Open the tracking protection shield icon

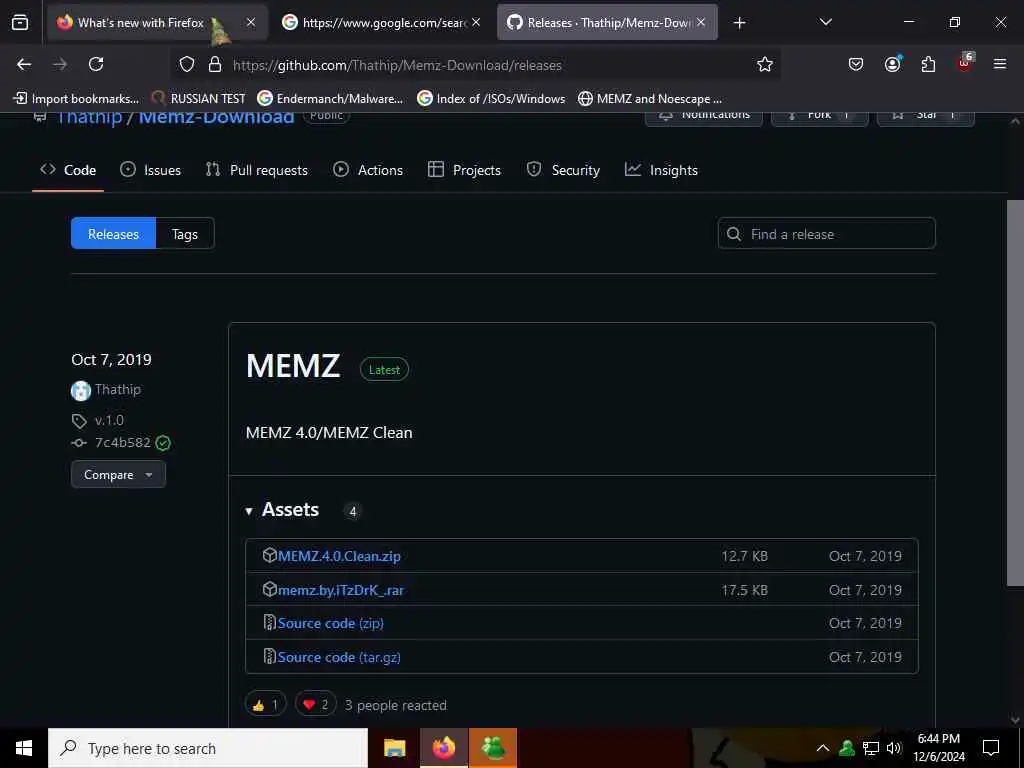(x=187, y=65)
